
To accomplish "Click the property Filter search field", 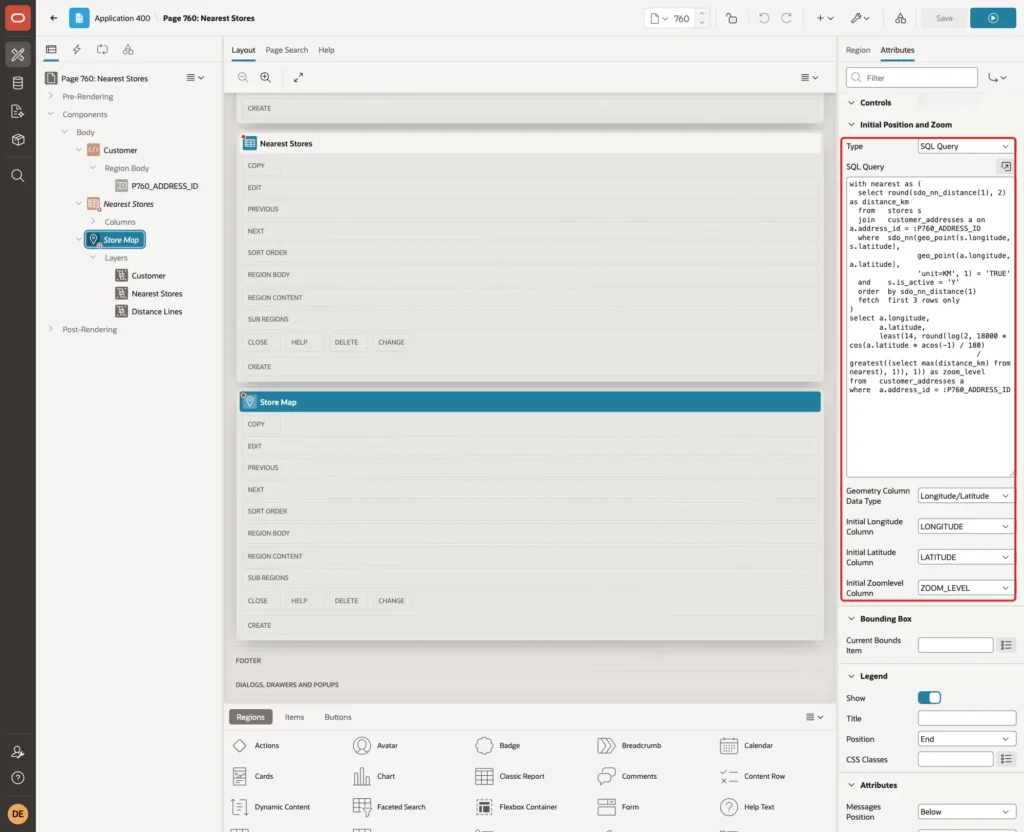I will [x=912, y=78].
